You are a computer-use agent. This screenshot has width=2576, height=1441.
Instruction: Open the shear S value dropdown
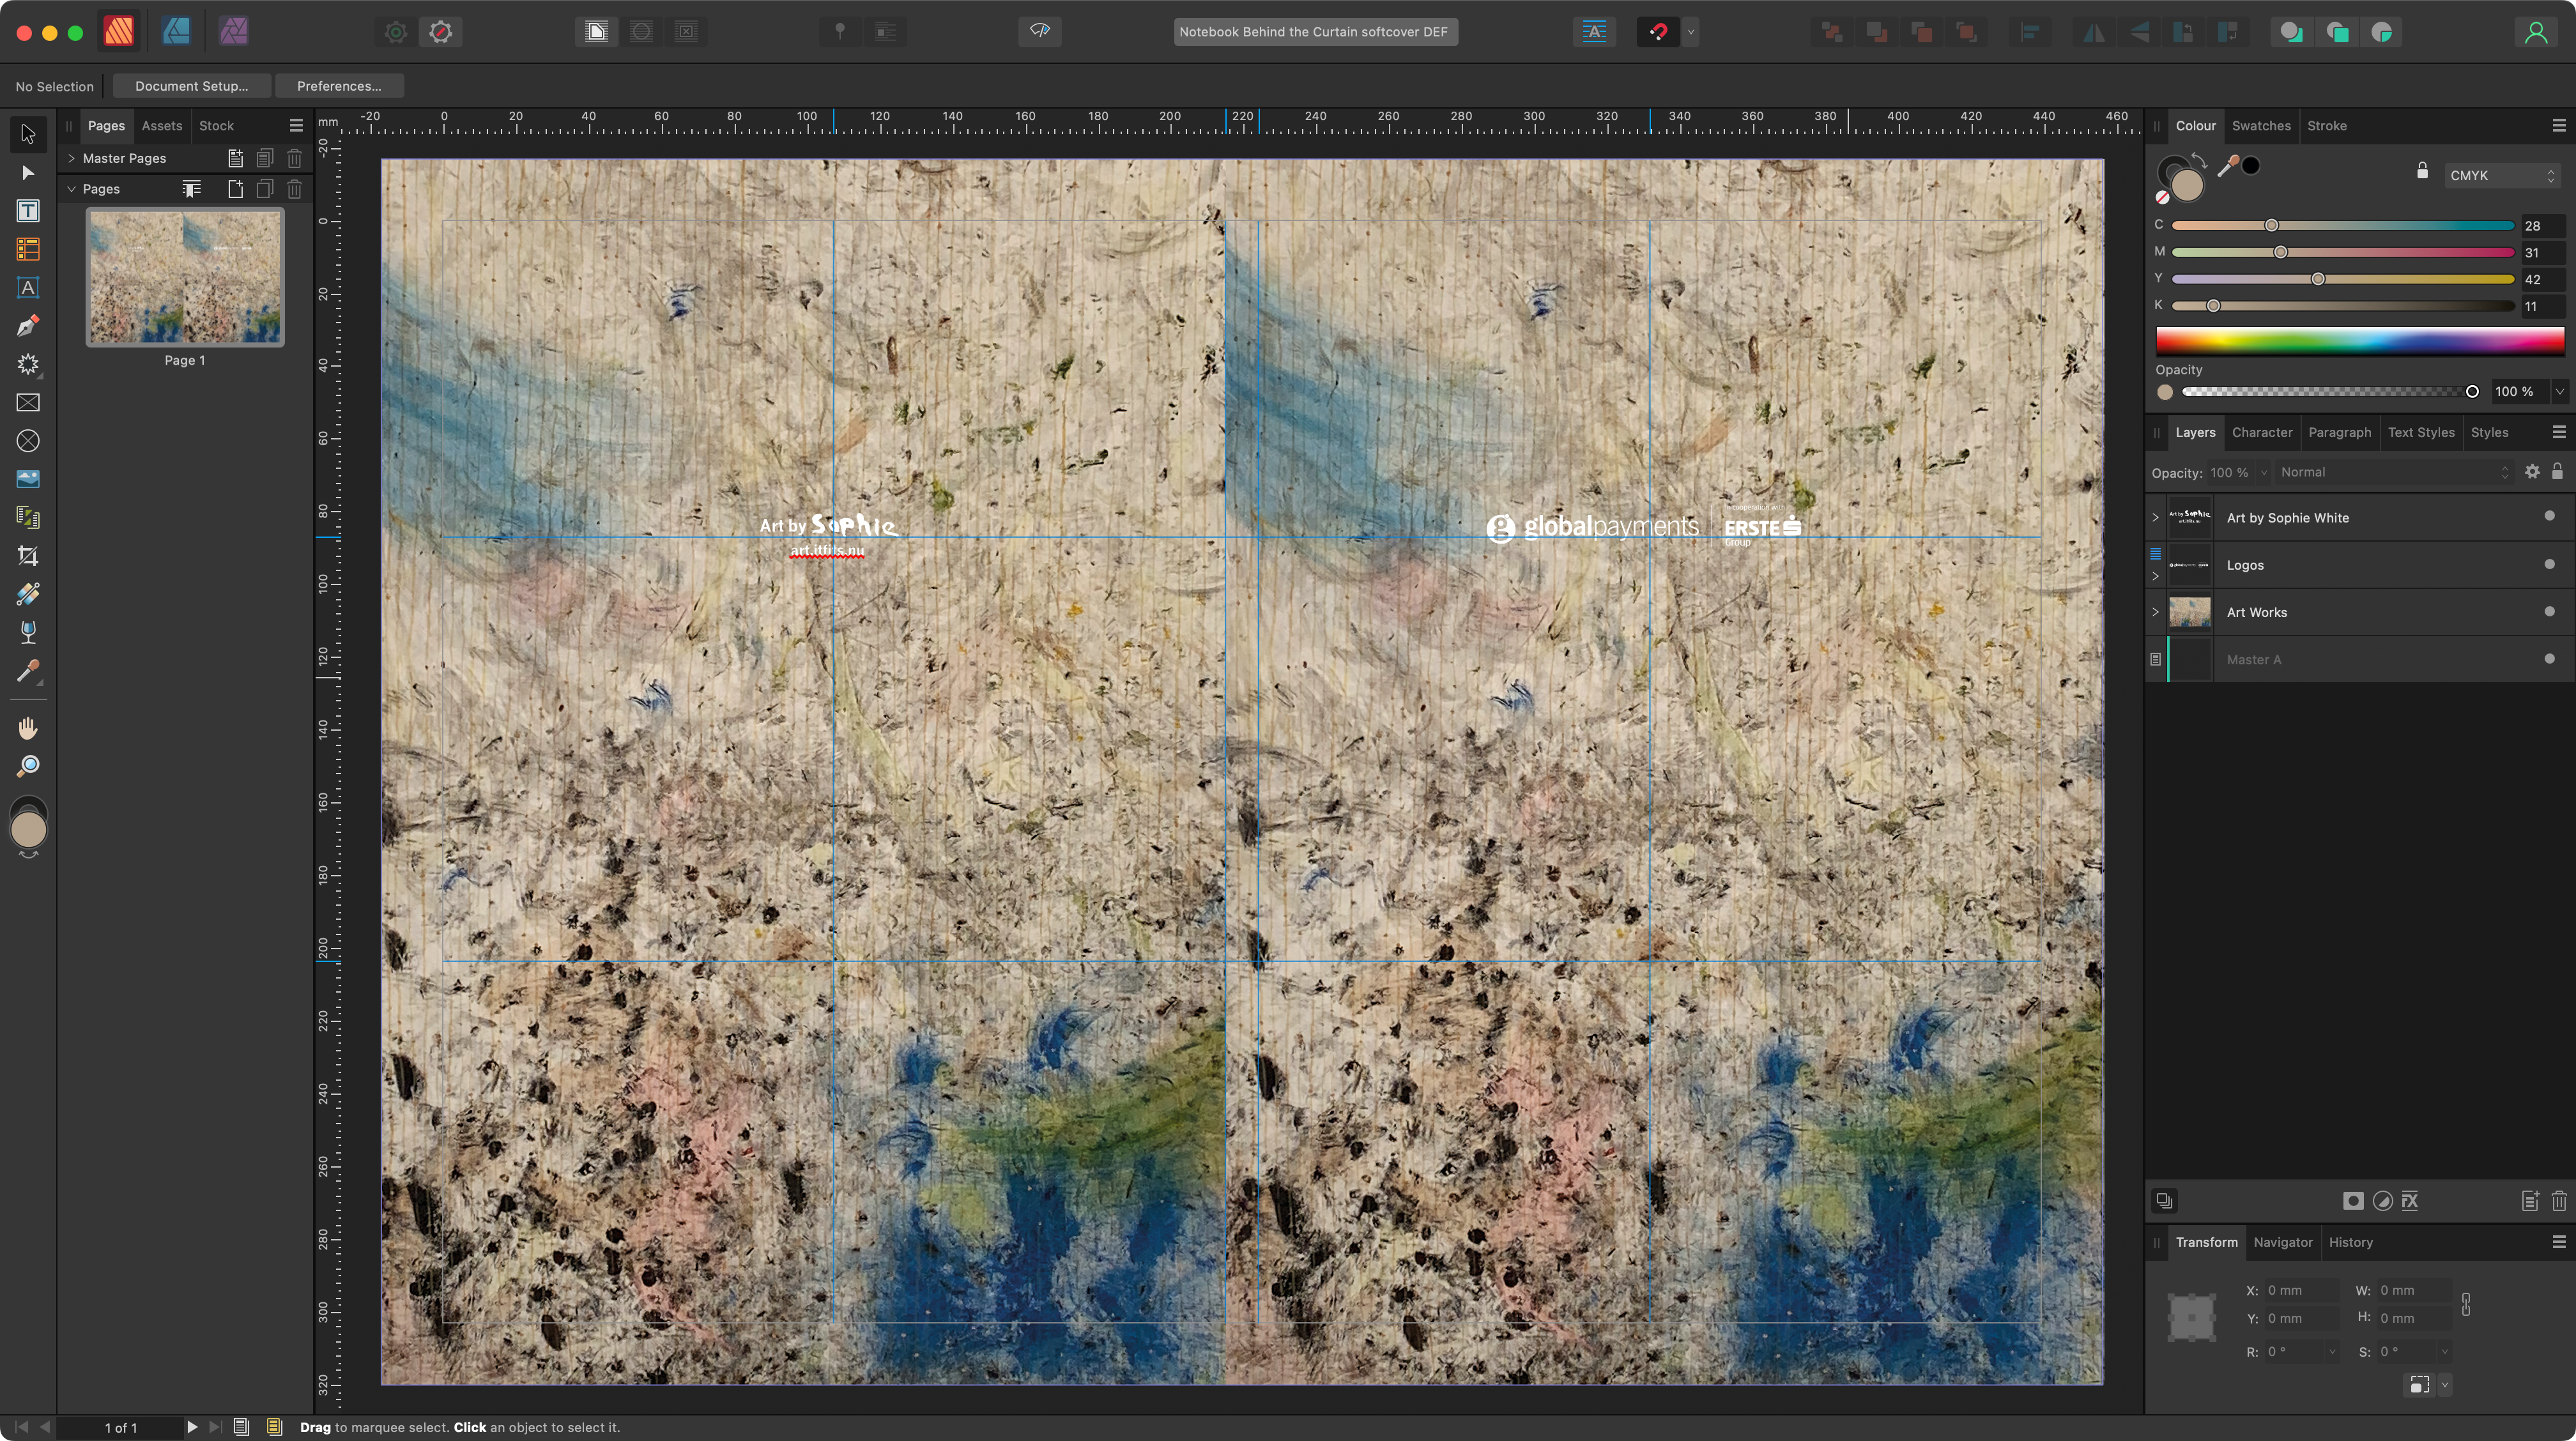[2444, 1351]
